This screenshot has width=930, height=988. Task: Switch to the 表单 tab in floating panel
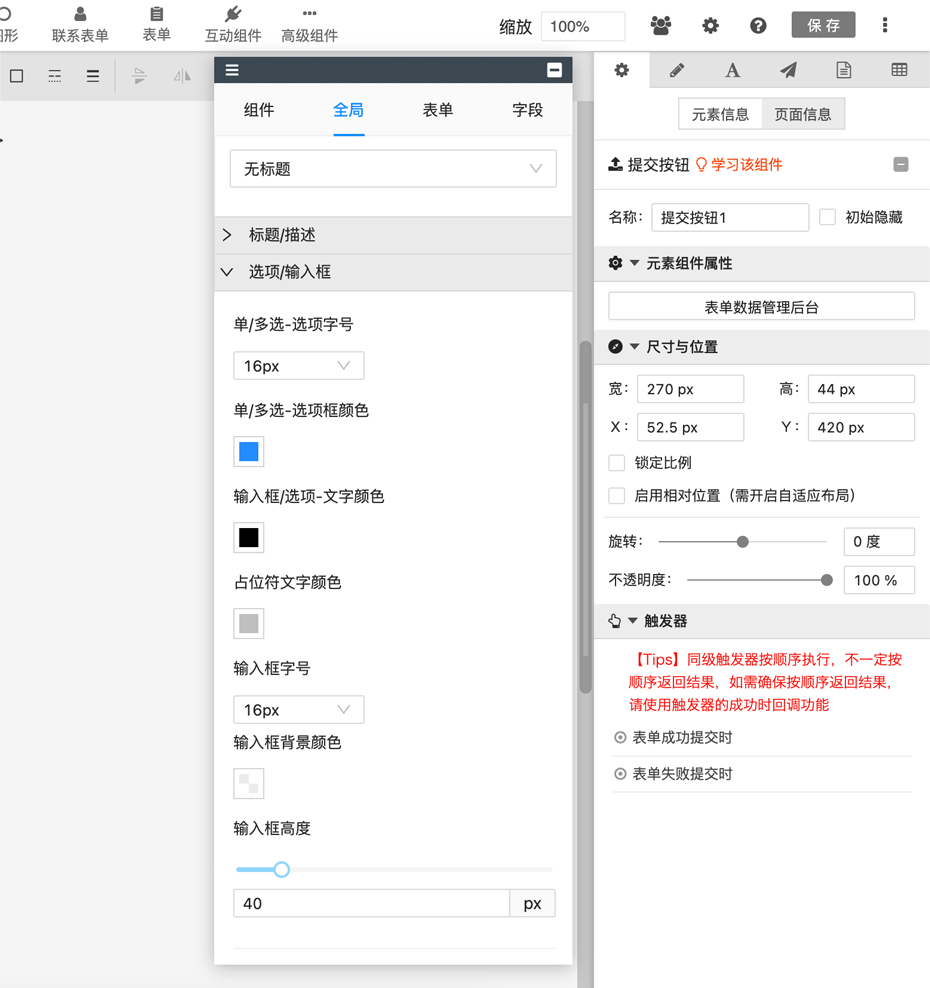point(438,110)
